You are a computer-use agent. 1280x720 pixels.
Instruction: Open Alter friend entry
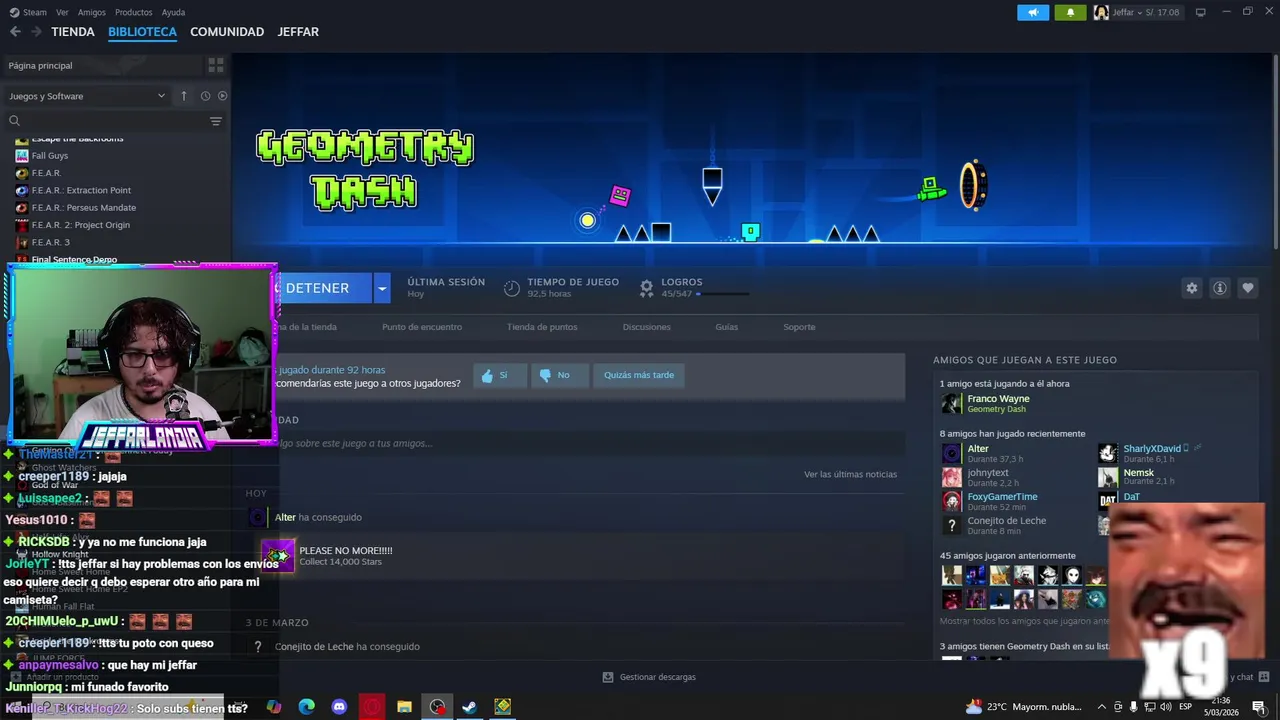[978, 449]
